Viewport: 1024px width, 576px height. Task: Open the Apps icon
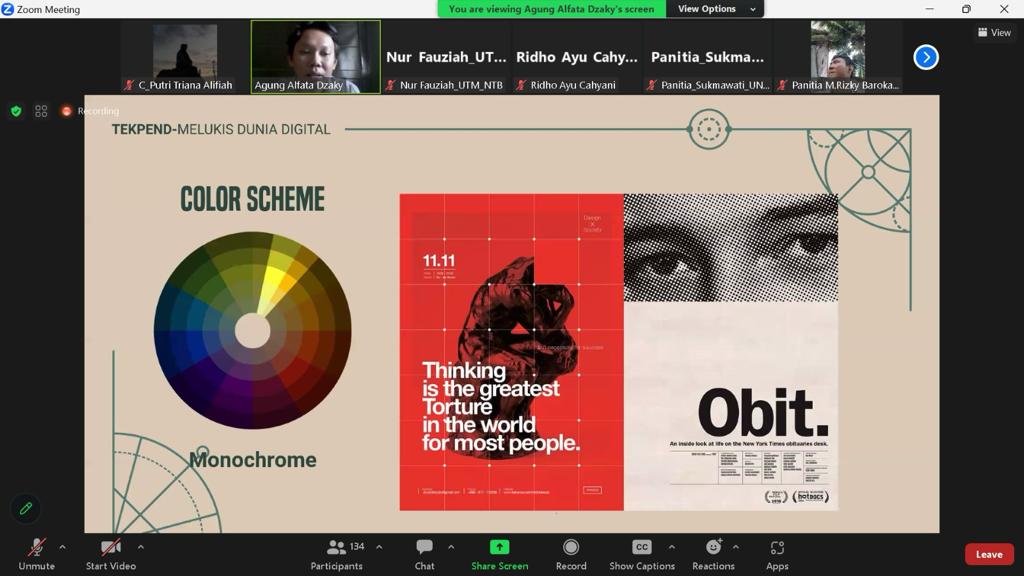coord(777,547)
